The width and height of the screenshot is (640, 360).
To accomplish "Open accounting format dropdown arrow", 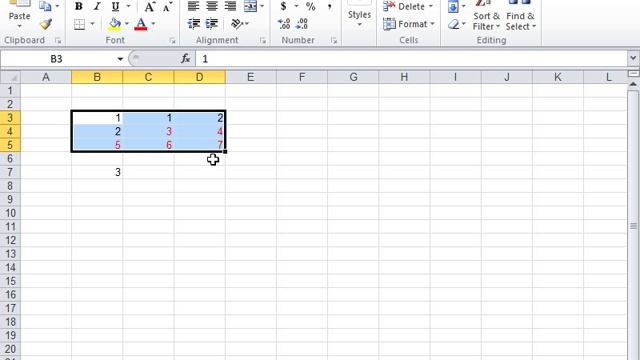I will [x=296, y=6].
